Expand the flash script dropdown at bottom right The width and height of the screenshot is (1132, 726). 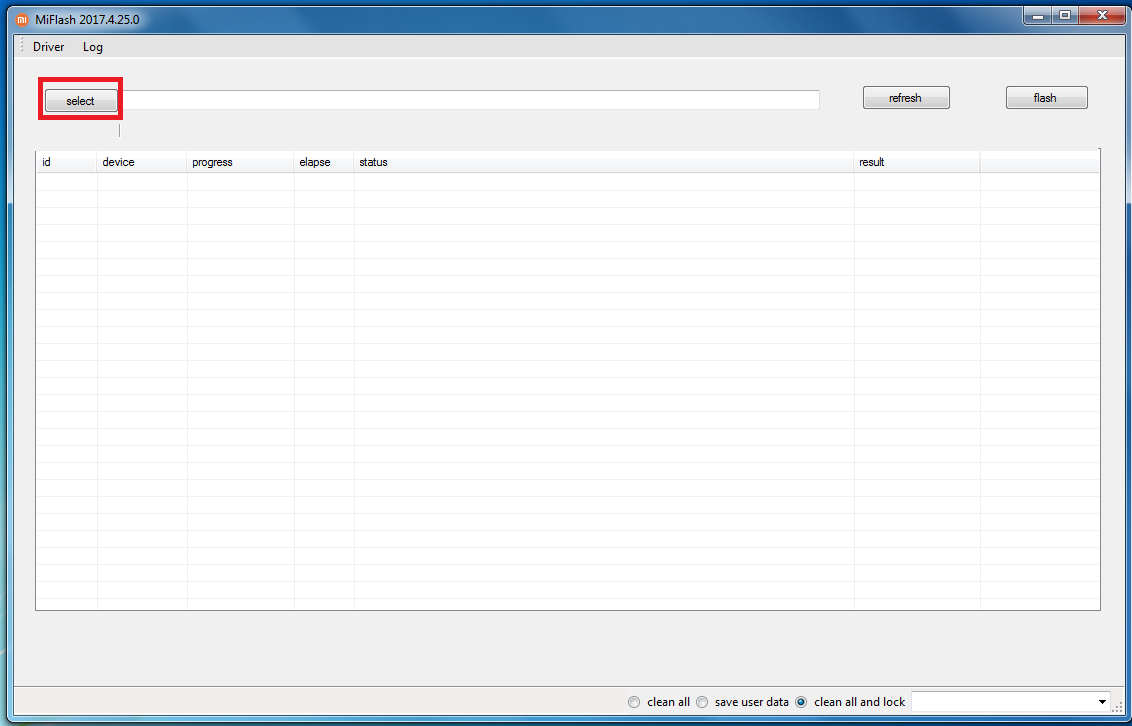(1102, 702)
